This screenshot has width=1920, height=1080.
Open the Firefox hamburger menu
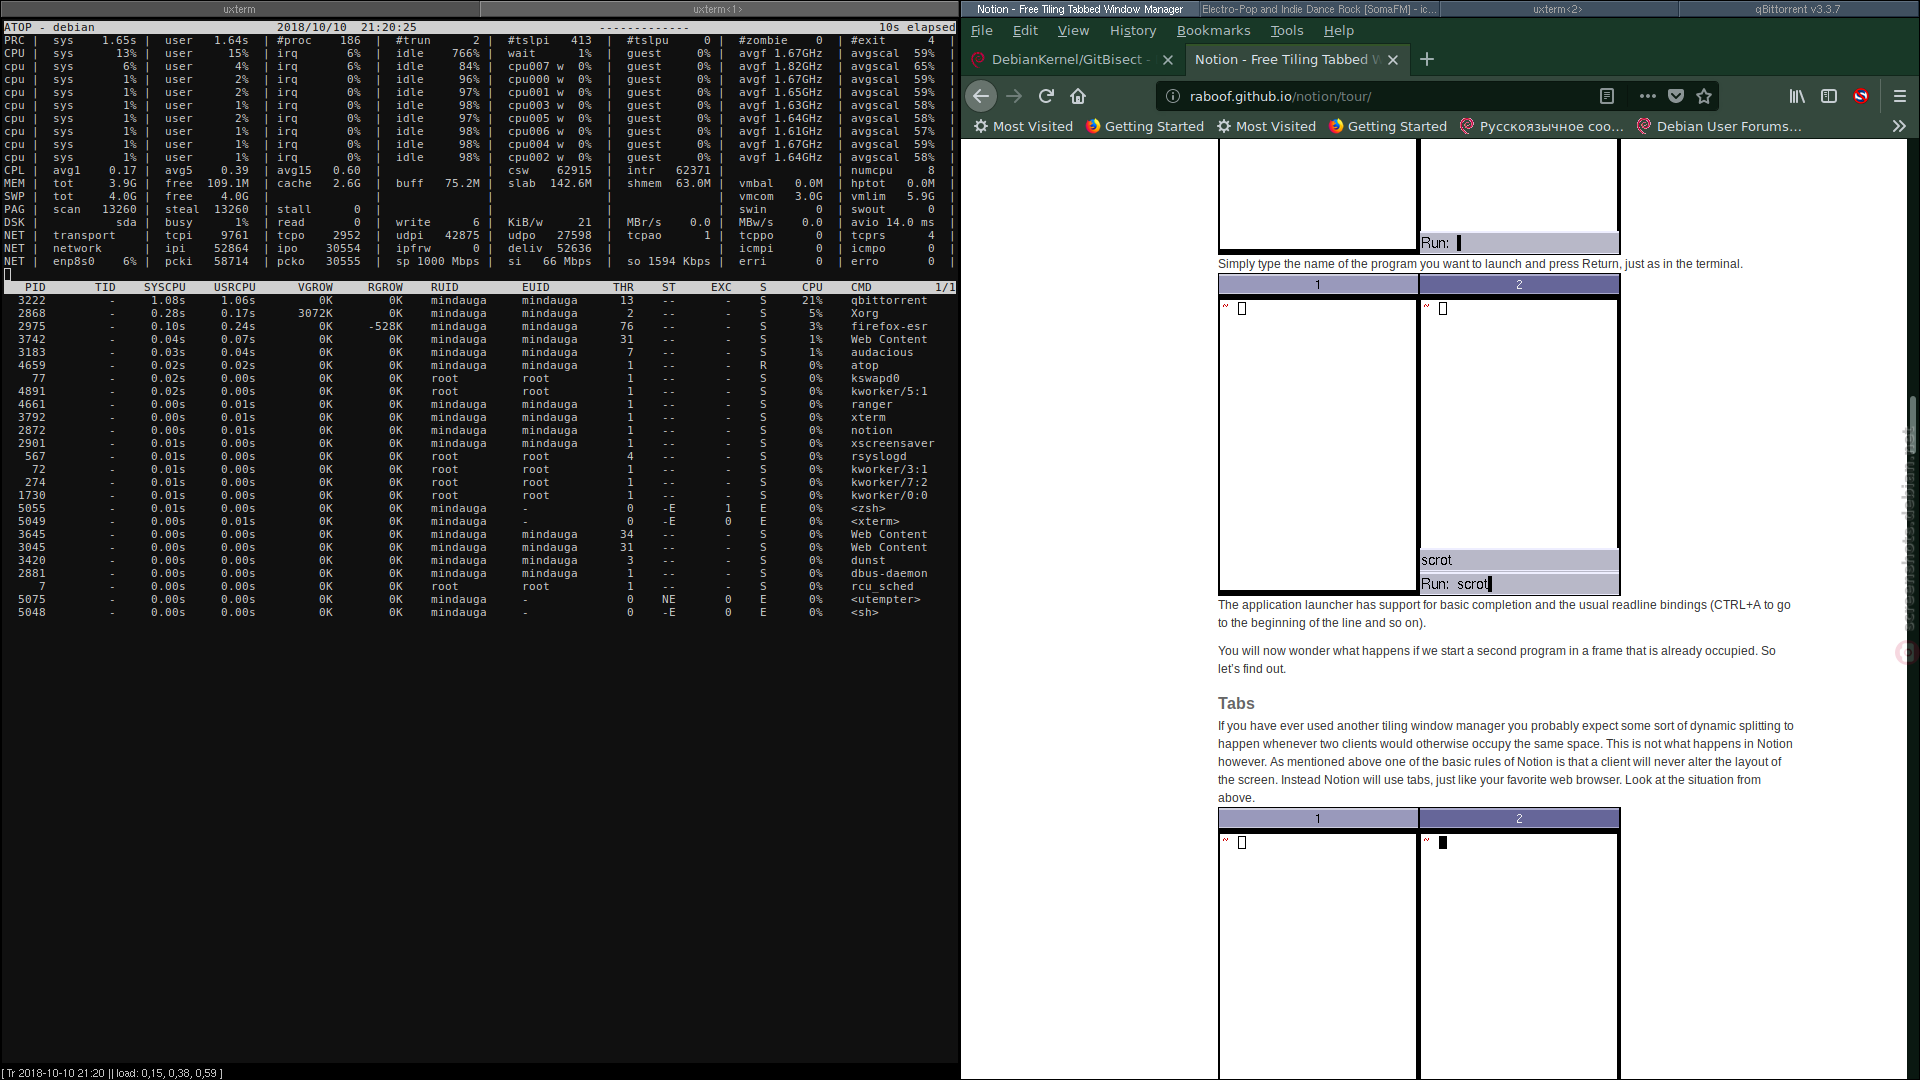1900,96
